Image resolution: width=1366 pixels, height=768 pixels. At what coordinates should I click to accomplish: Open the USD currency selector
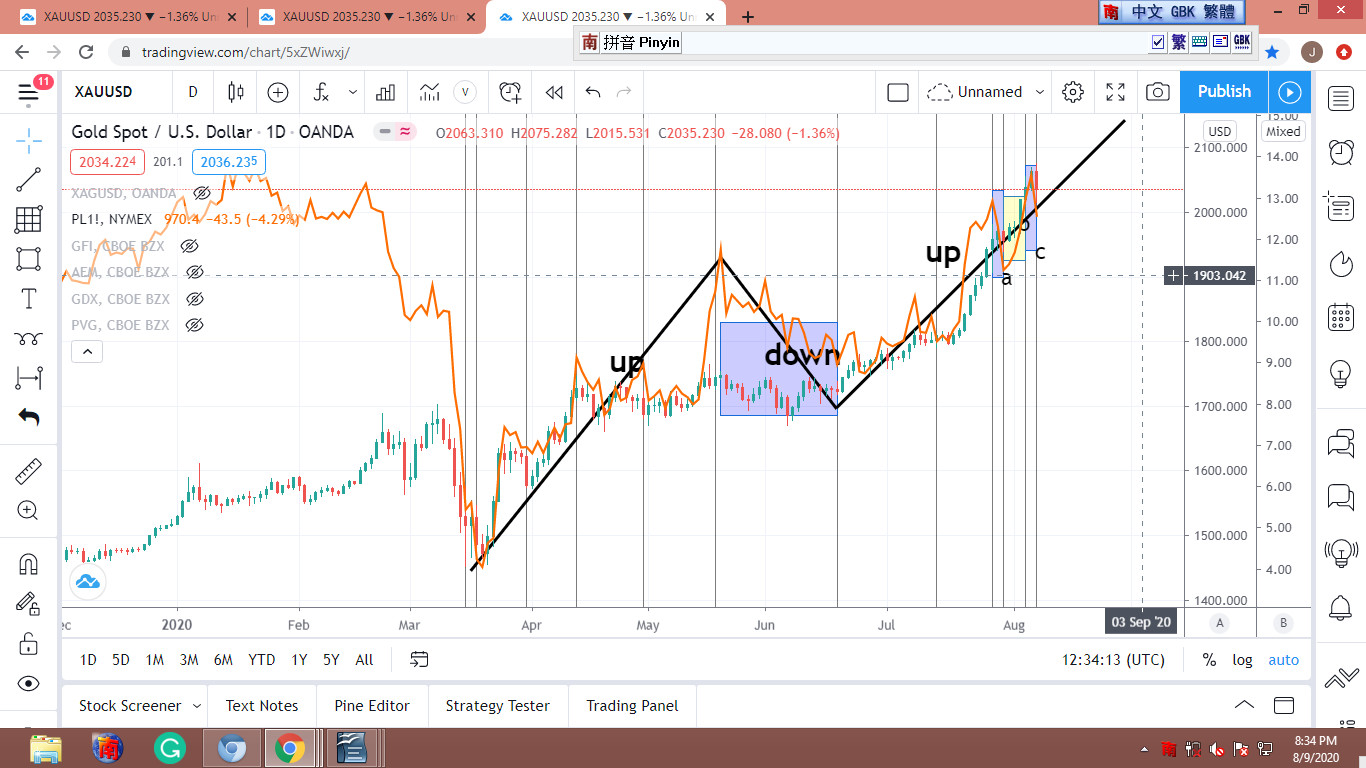1219,131
